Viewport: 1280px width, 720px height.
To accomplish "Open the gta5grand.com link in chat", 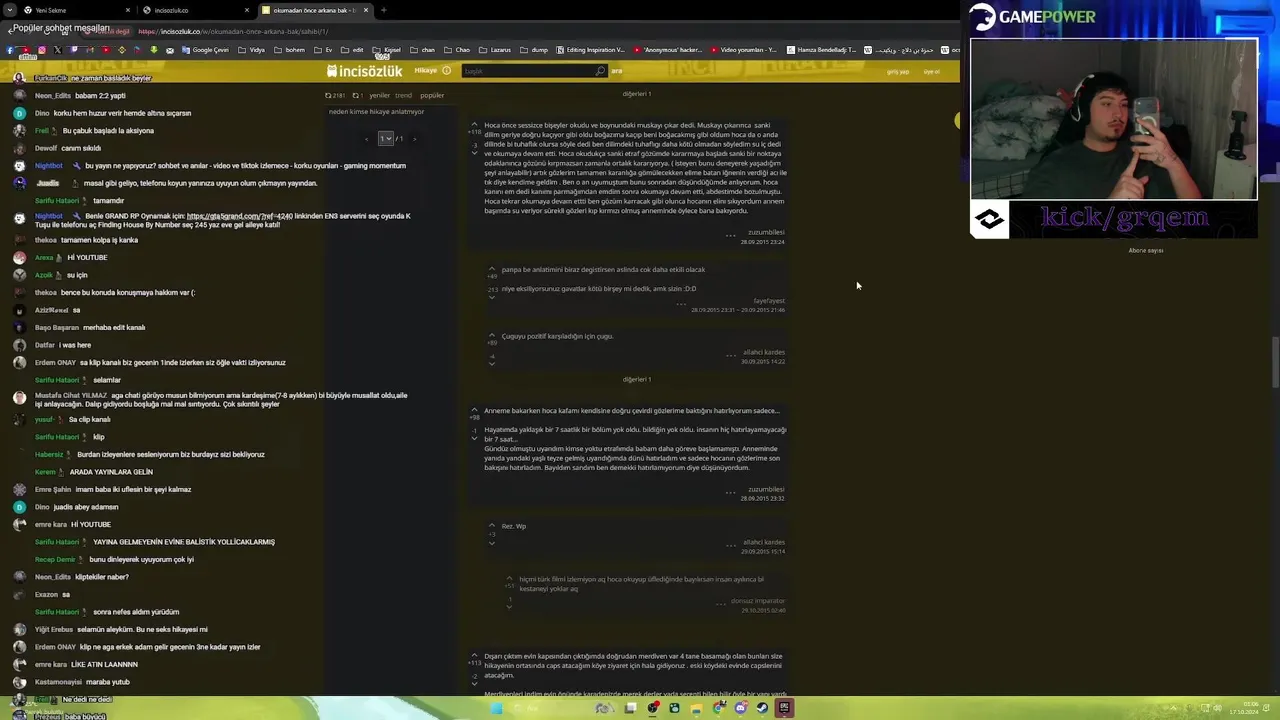I will 240,216.
